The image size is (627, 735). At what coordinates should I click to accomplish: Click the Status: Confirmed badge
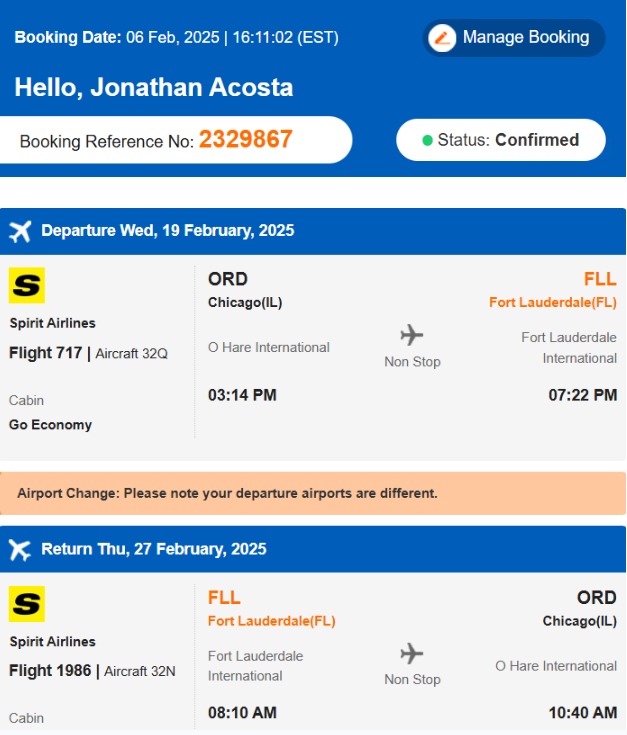(500, 140)
